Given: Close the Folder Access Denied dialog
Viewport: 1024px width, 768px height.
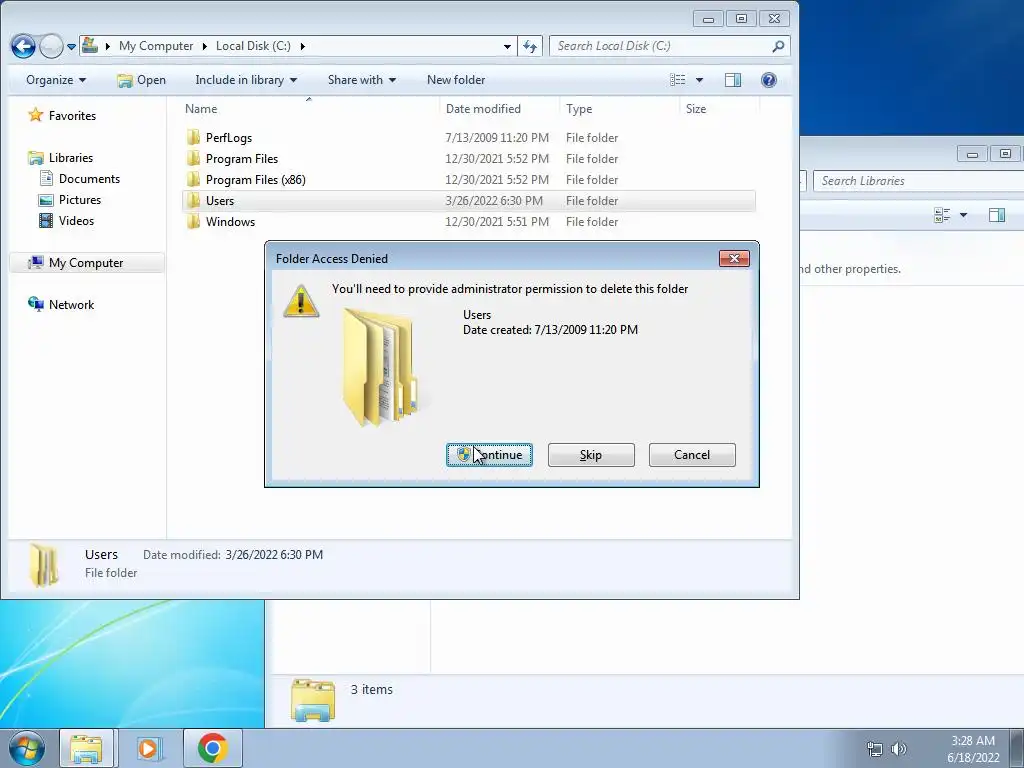Looking at the screenshot, I should (734, 259).
